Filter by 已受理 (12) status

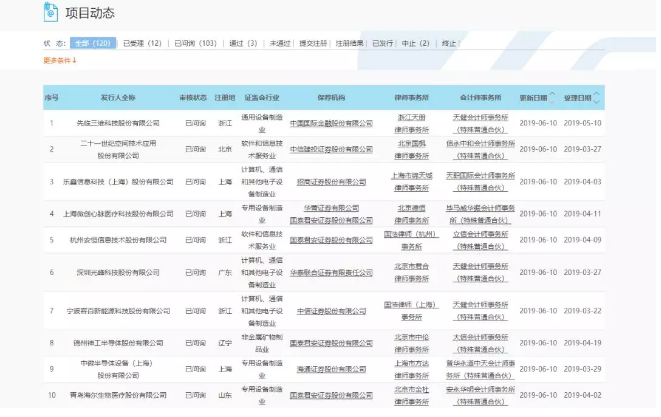pos(142,44)
